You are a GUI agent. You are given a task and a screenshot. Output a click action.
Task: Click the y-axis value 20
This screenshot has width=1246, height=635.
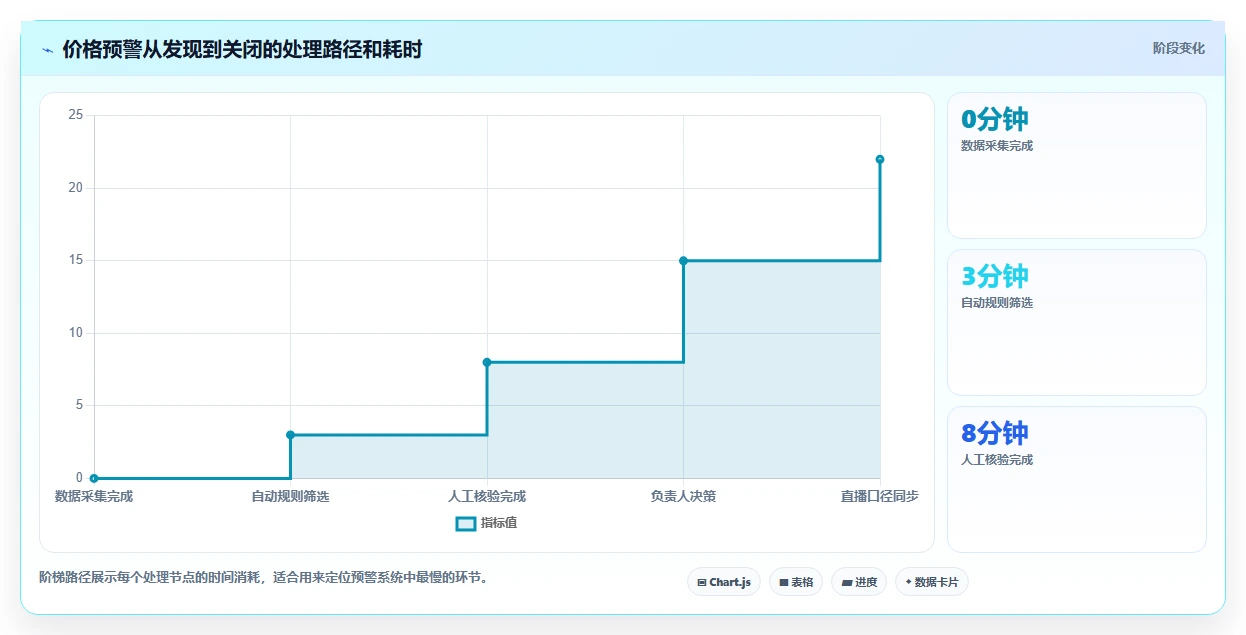(x=75, y=188)
